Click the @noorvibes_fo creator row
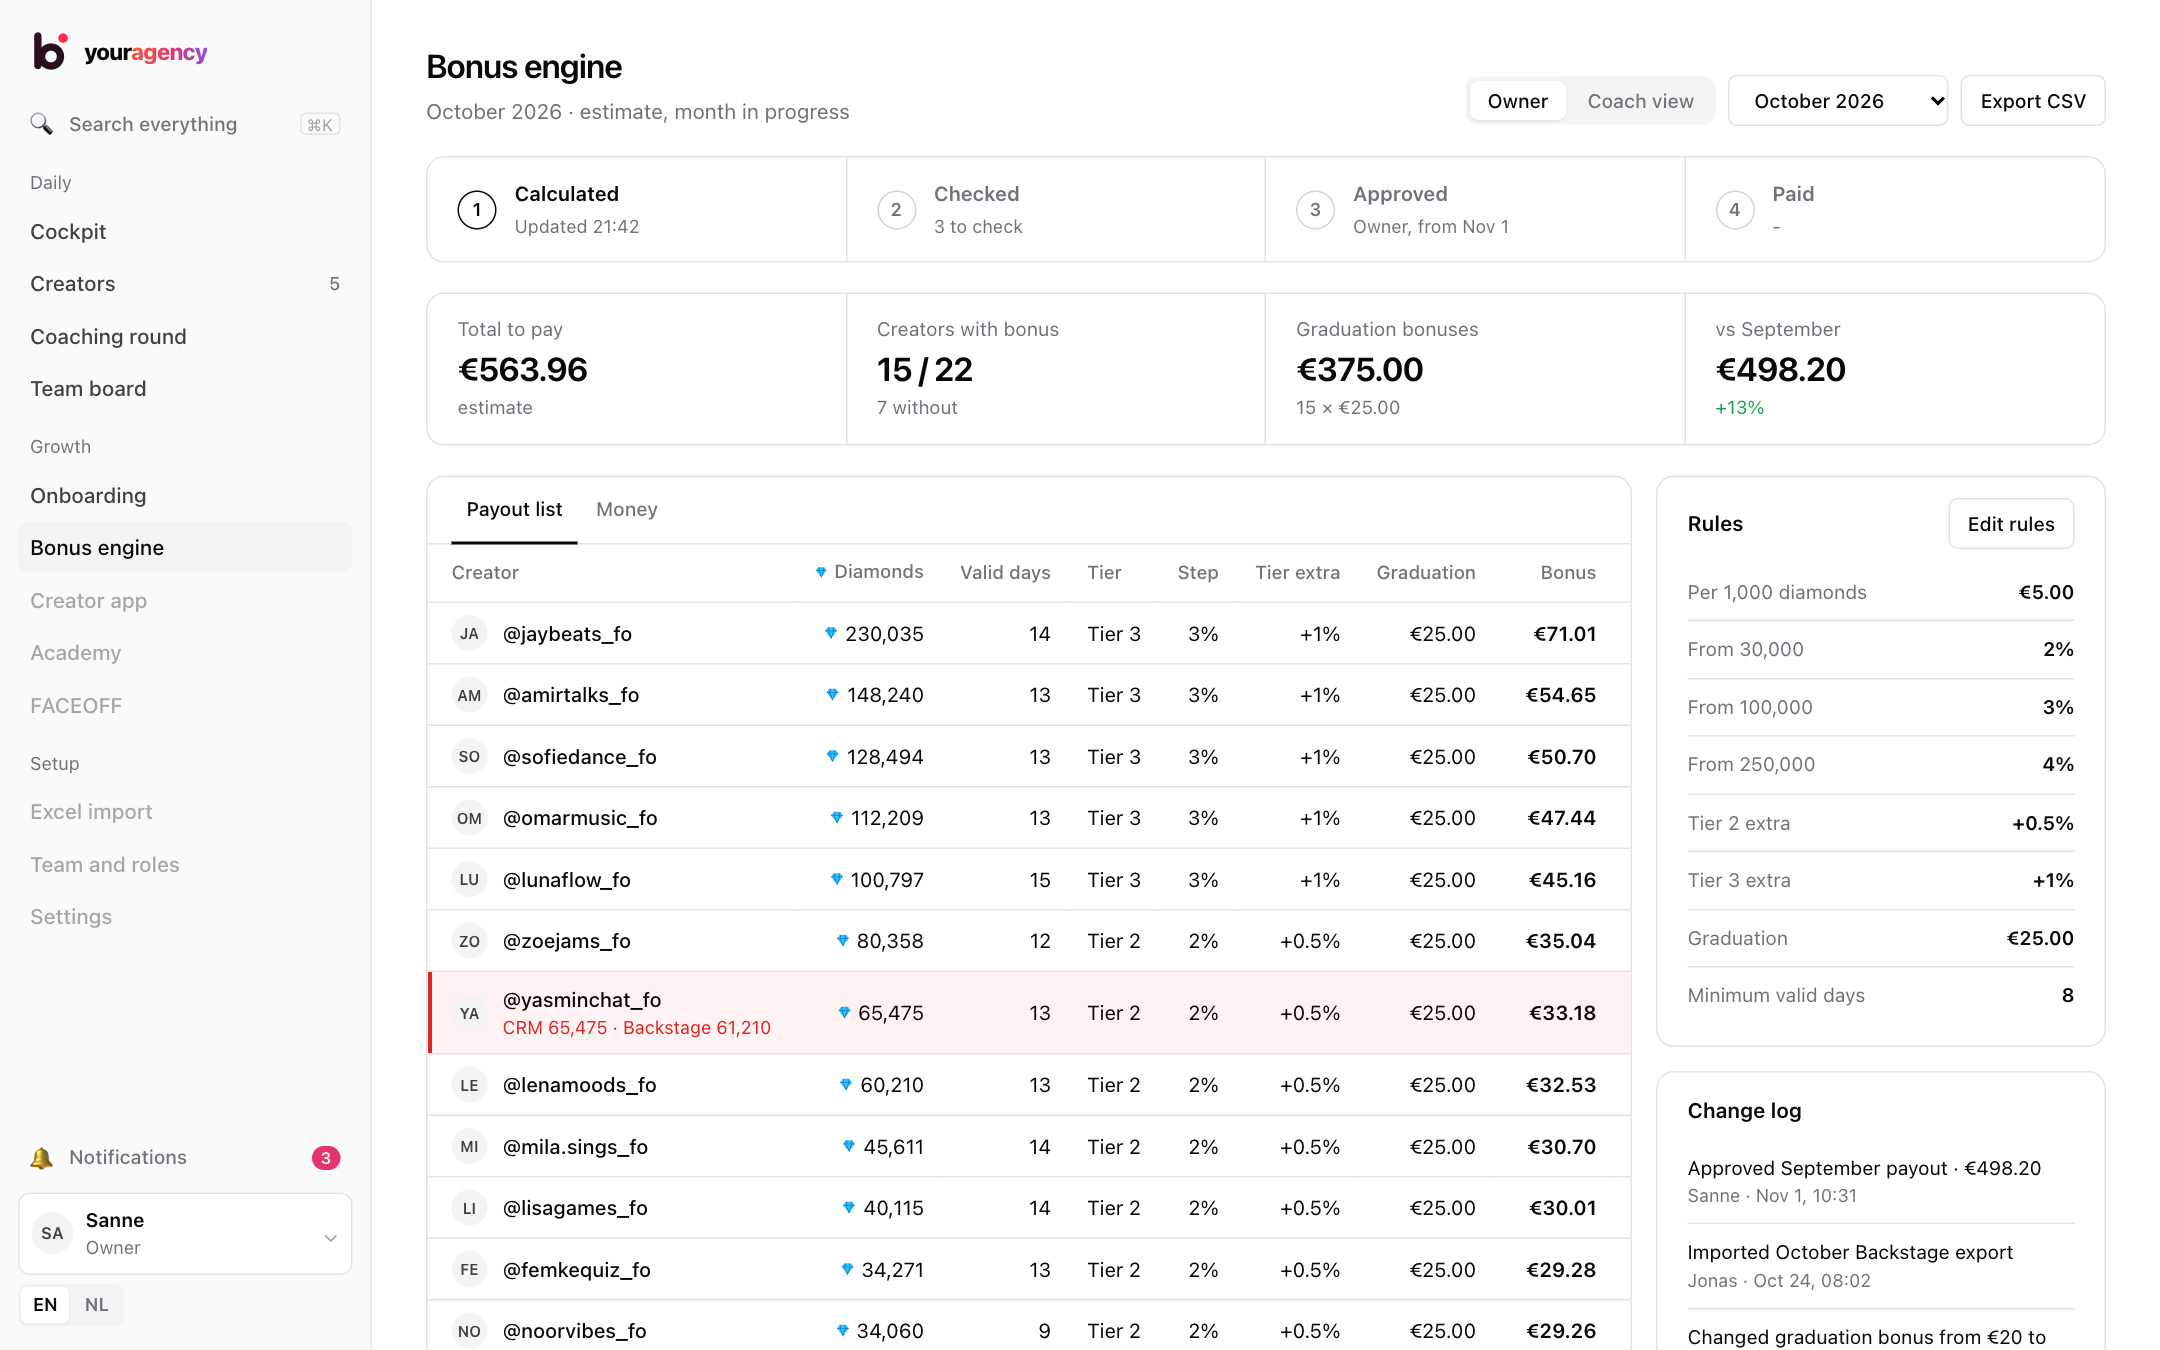This screenshot has width=2160, height=1350. (1029, 1328)
